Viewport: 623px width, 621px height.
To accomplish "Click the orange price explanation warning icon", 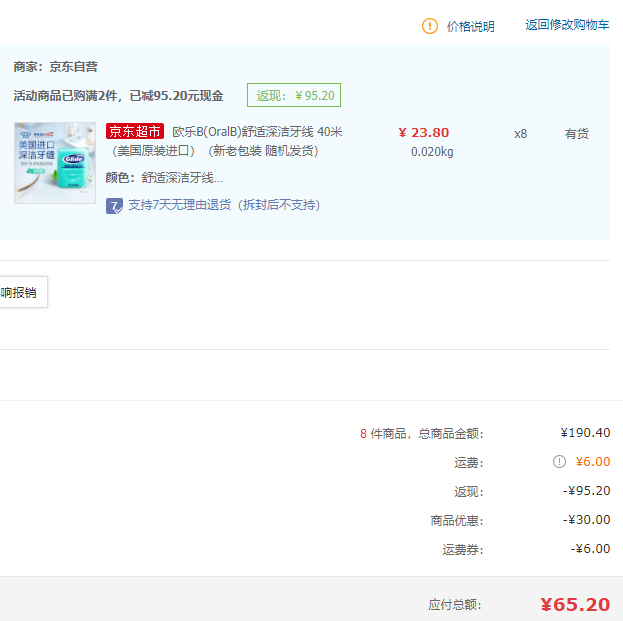I will click(430, 26).
